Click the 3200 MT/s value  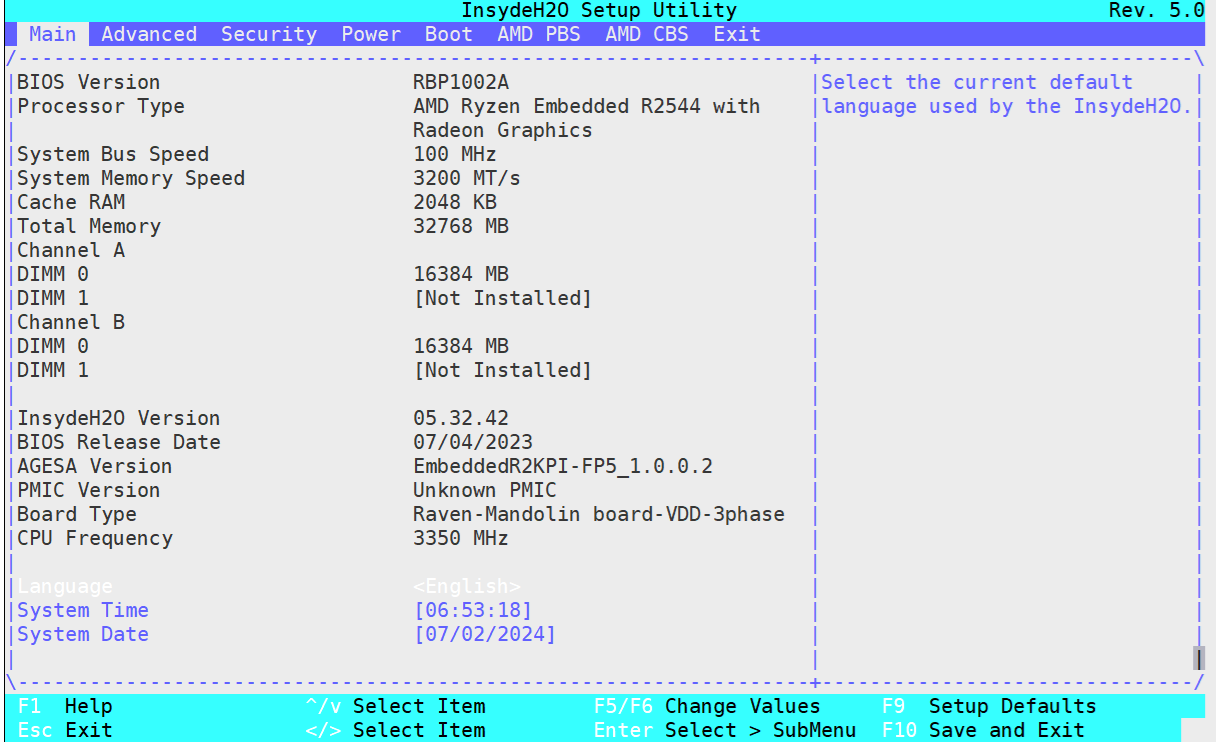pos(467,178)
